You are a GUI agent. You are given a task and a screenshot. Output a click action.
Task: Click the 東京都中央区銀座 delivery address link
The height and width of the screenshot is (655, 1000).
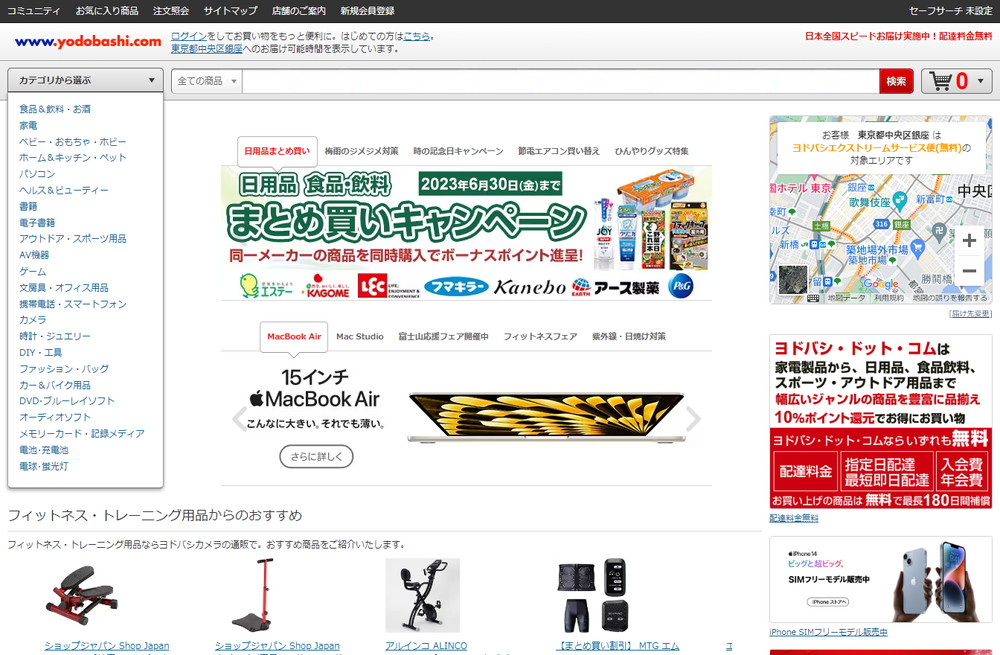tap(207, 48)
